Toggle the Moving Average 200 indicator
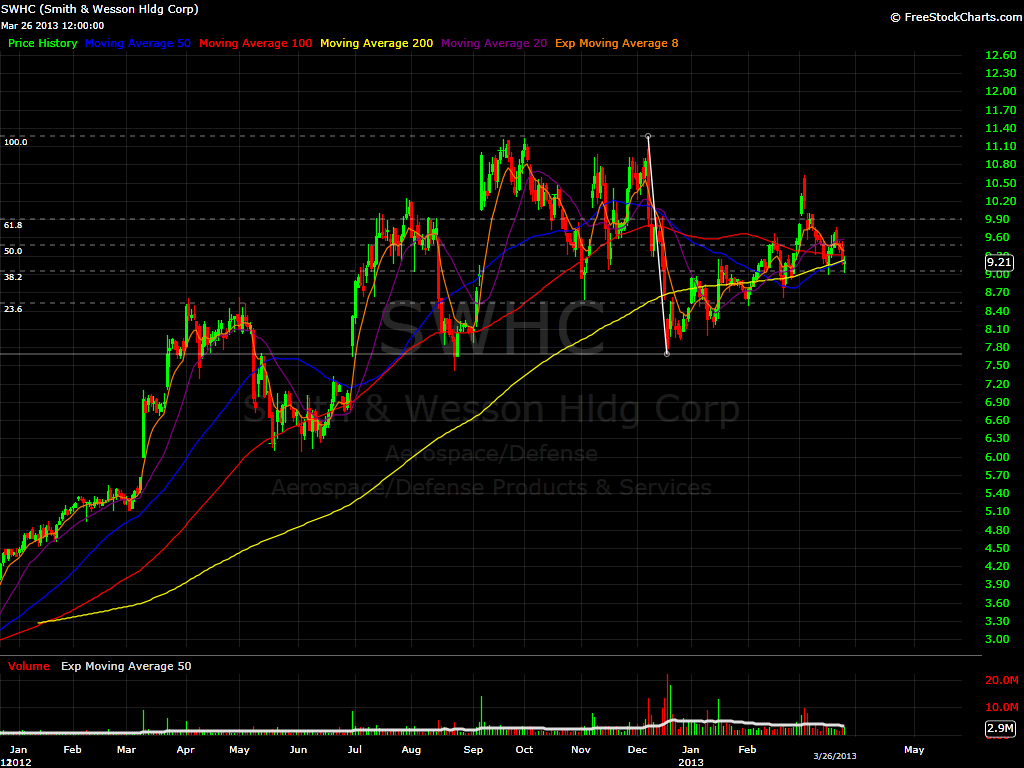 [376, 43]
